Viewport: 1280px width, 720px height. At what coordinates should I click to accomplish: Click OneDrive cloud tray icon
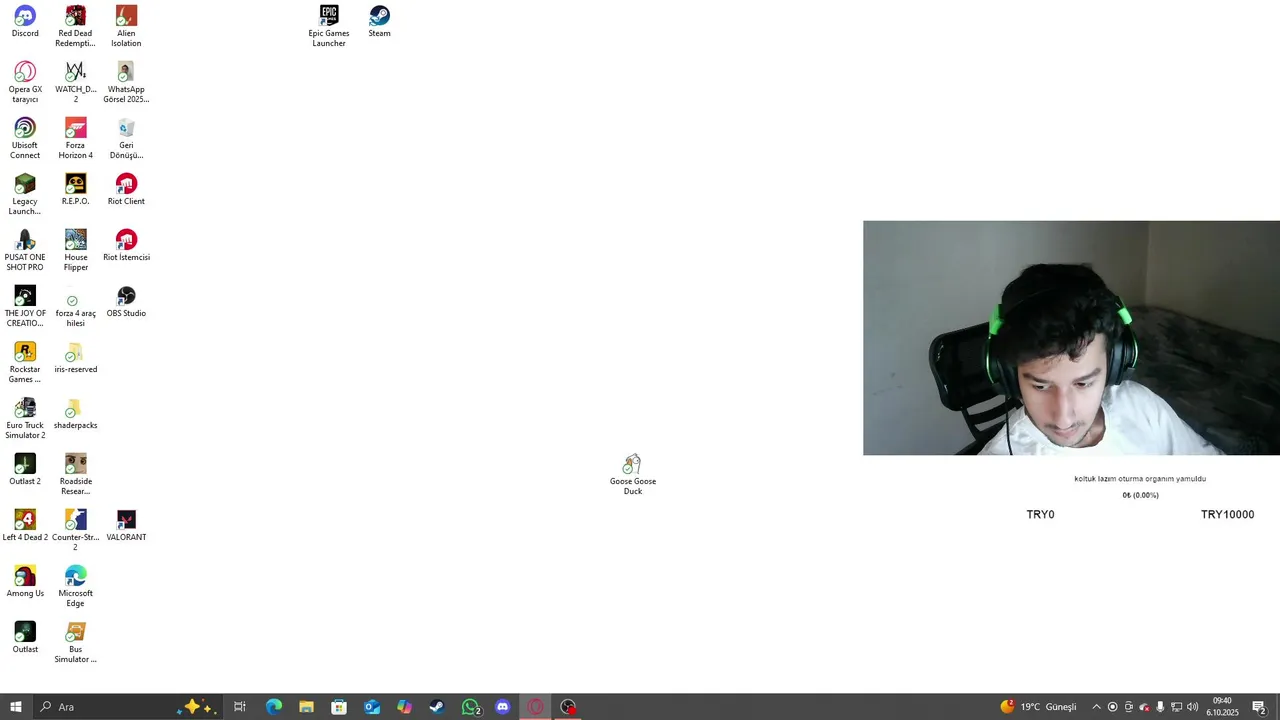coord(1145,707)
